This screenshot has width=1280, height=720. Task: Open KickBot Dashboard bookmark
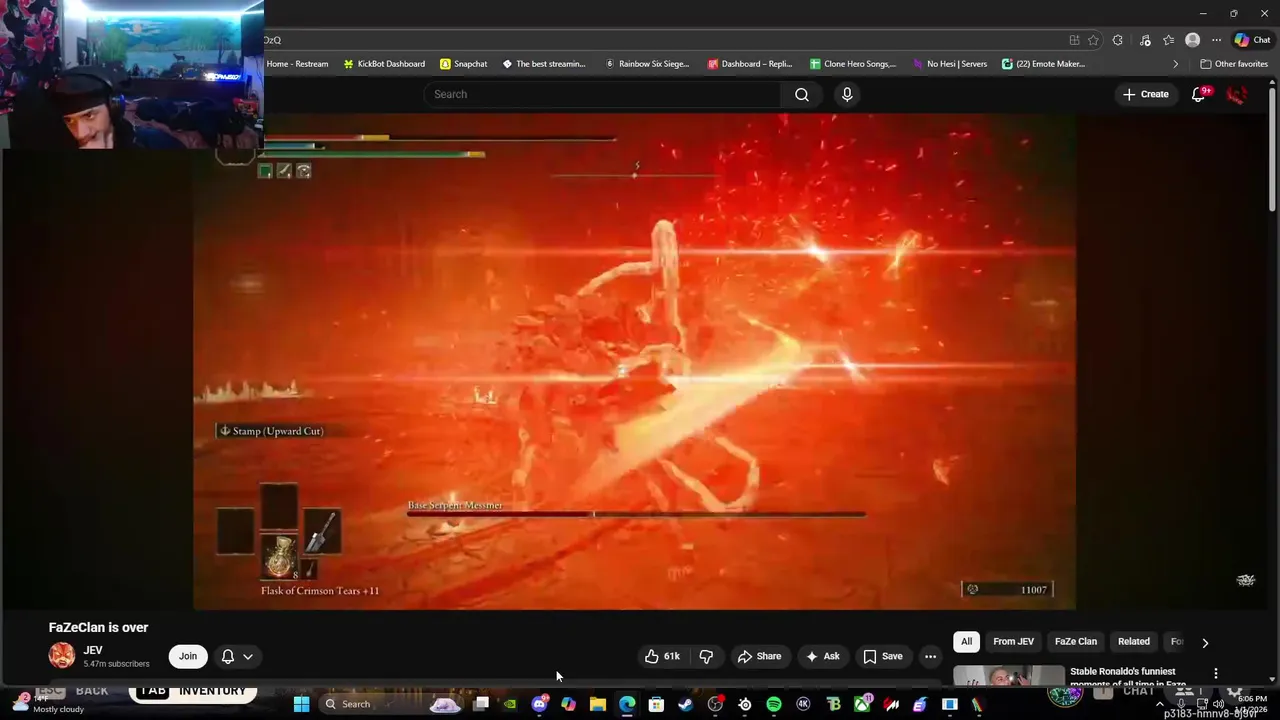(x=384, y=64)
